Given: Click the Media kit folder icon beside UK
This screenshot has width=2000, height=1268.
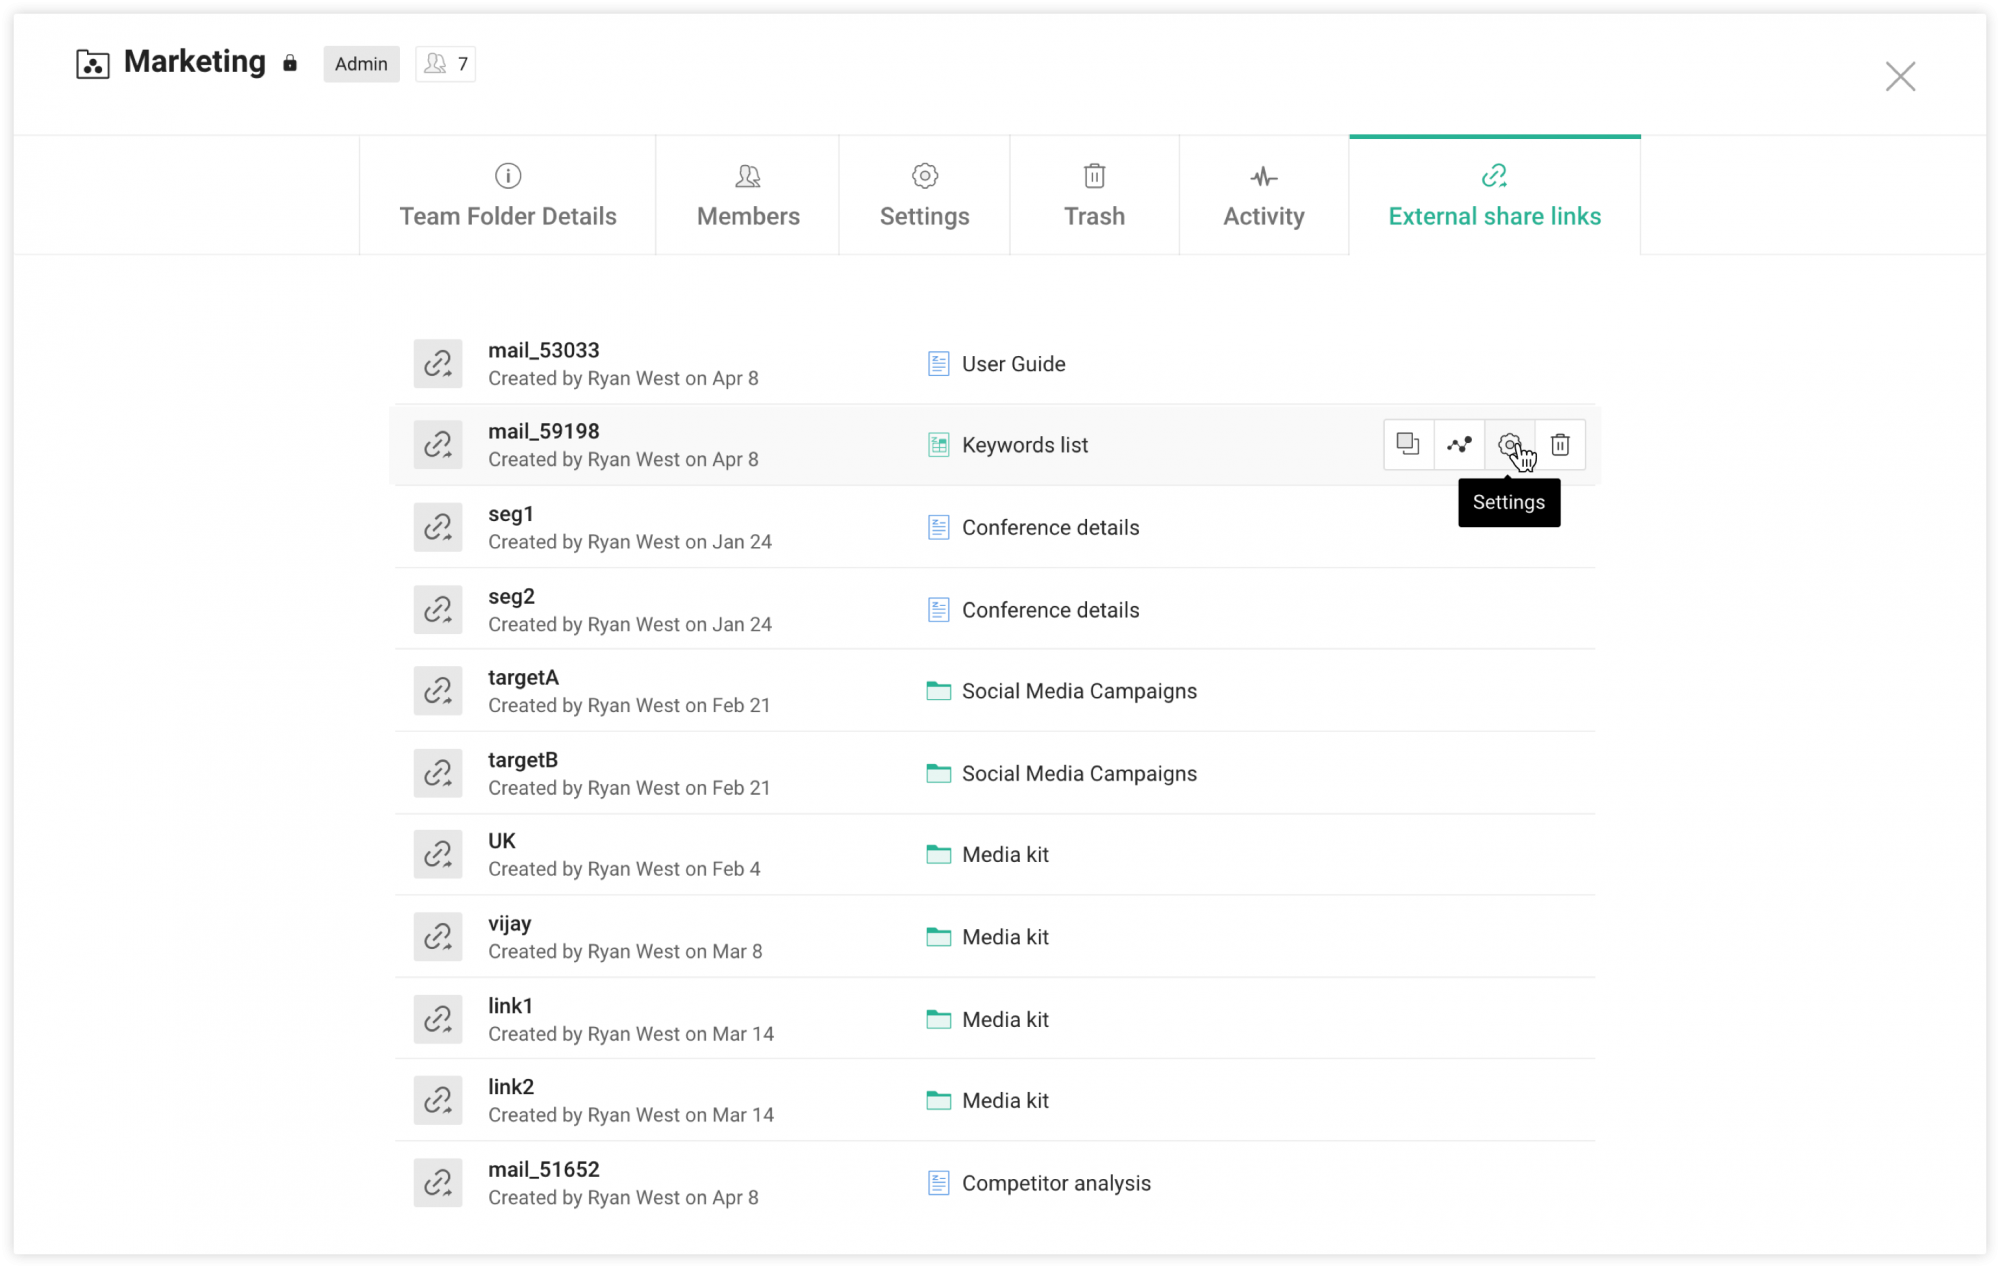Looking at the screenshot, I should (x=937, y=854).
